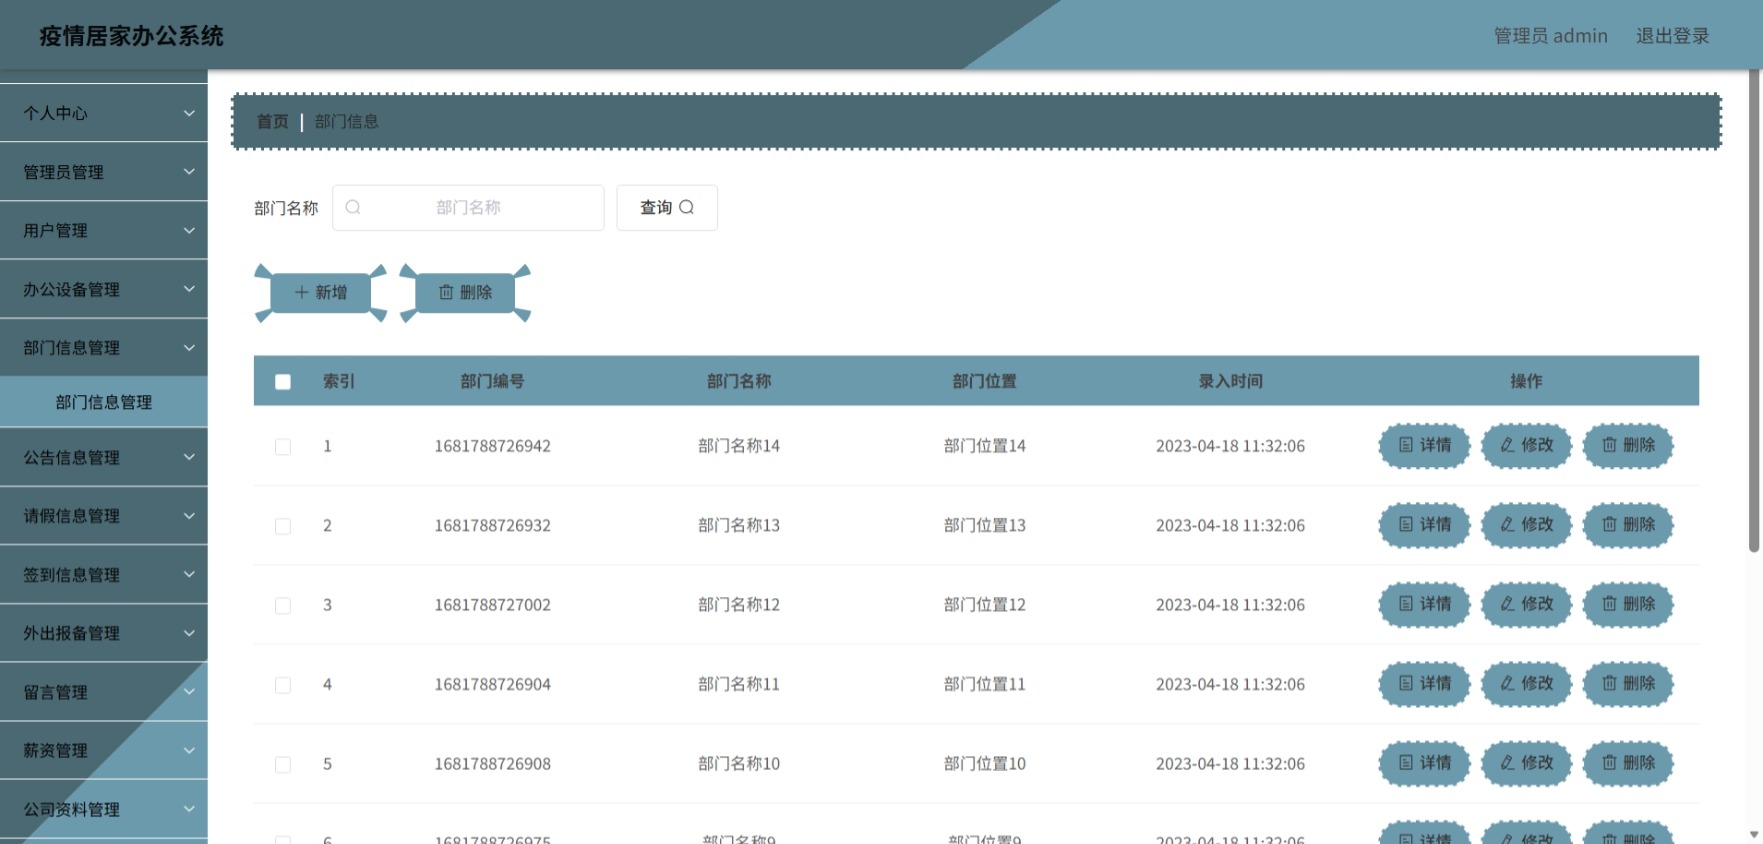Open 详情 for row 部门名称13
This screenshot has width=1763, height=844.
tap(1425, 525)
